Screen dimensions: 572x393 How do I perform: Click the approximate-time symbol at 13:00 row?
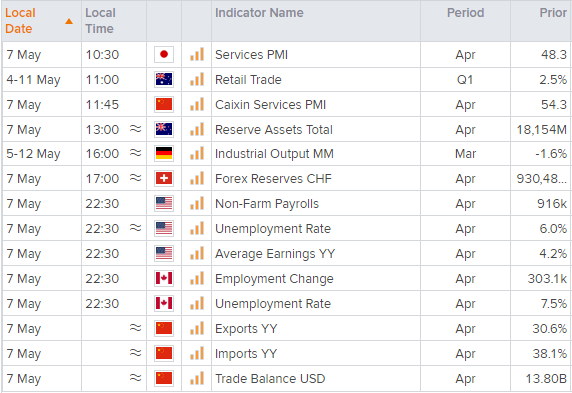pos(136,129)
